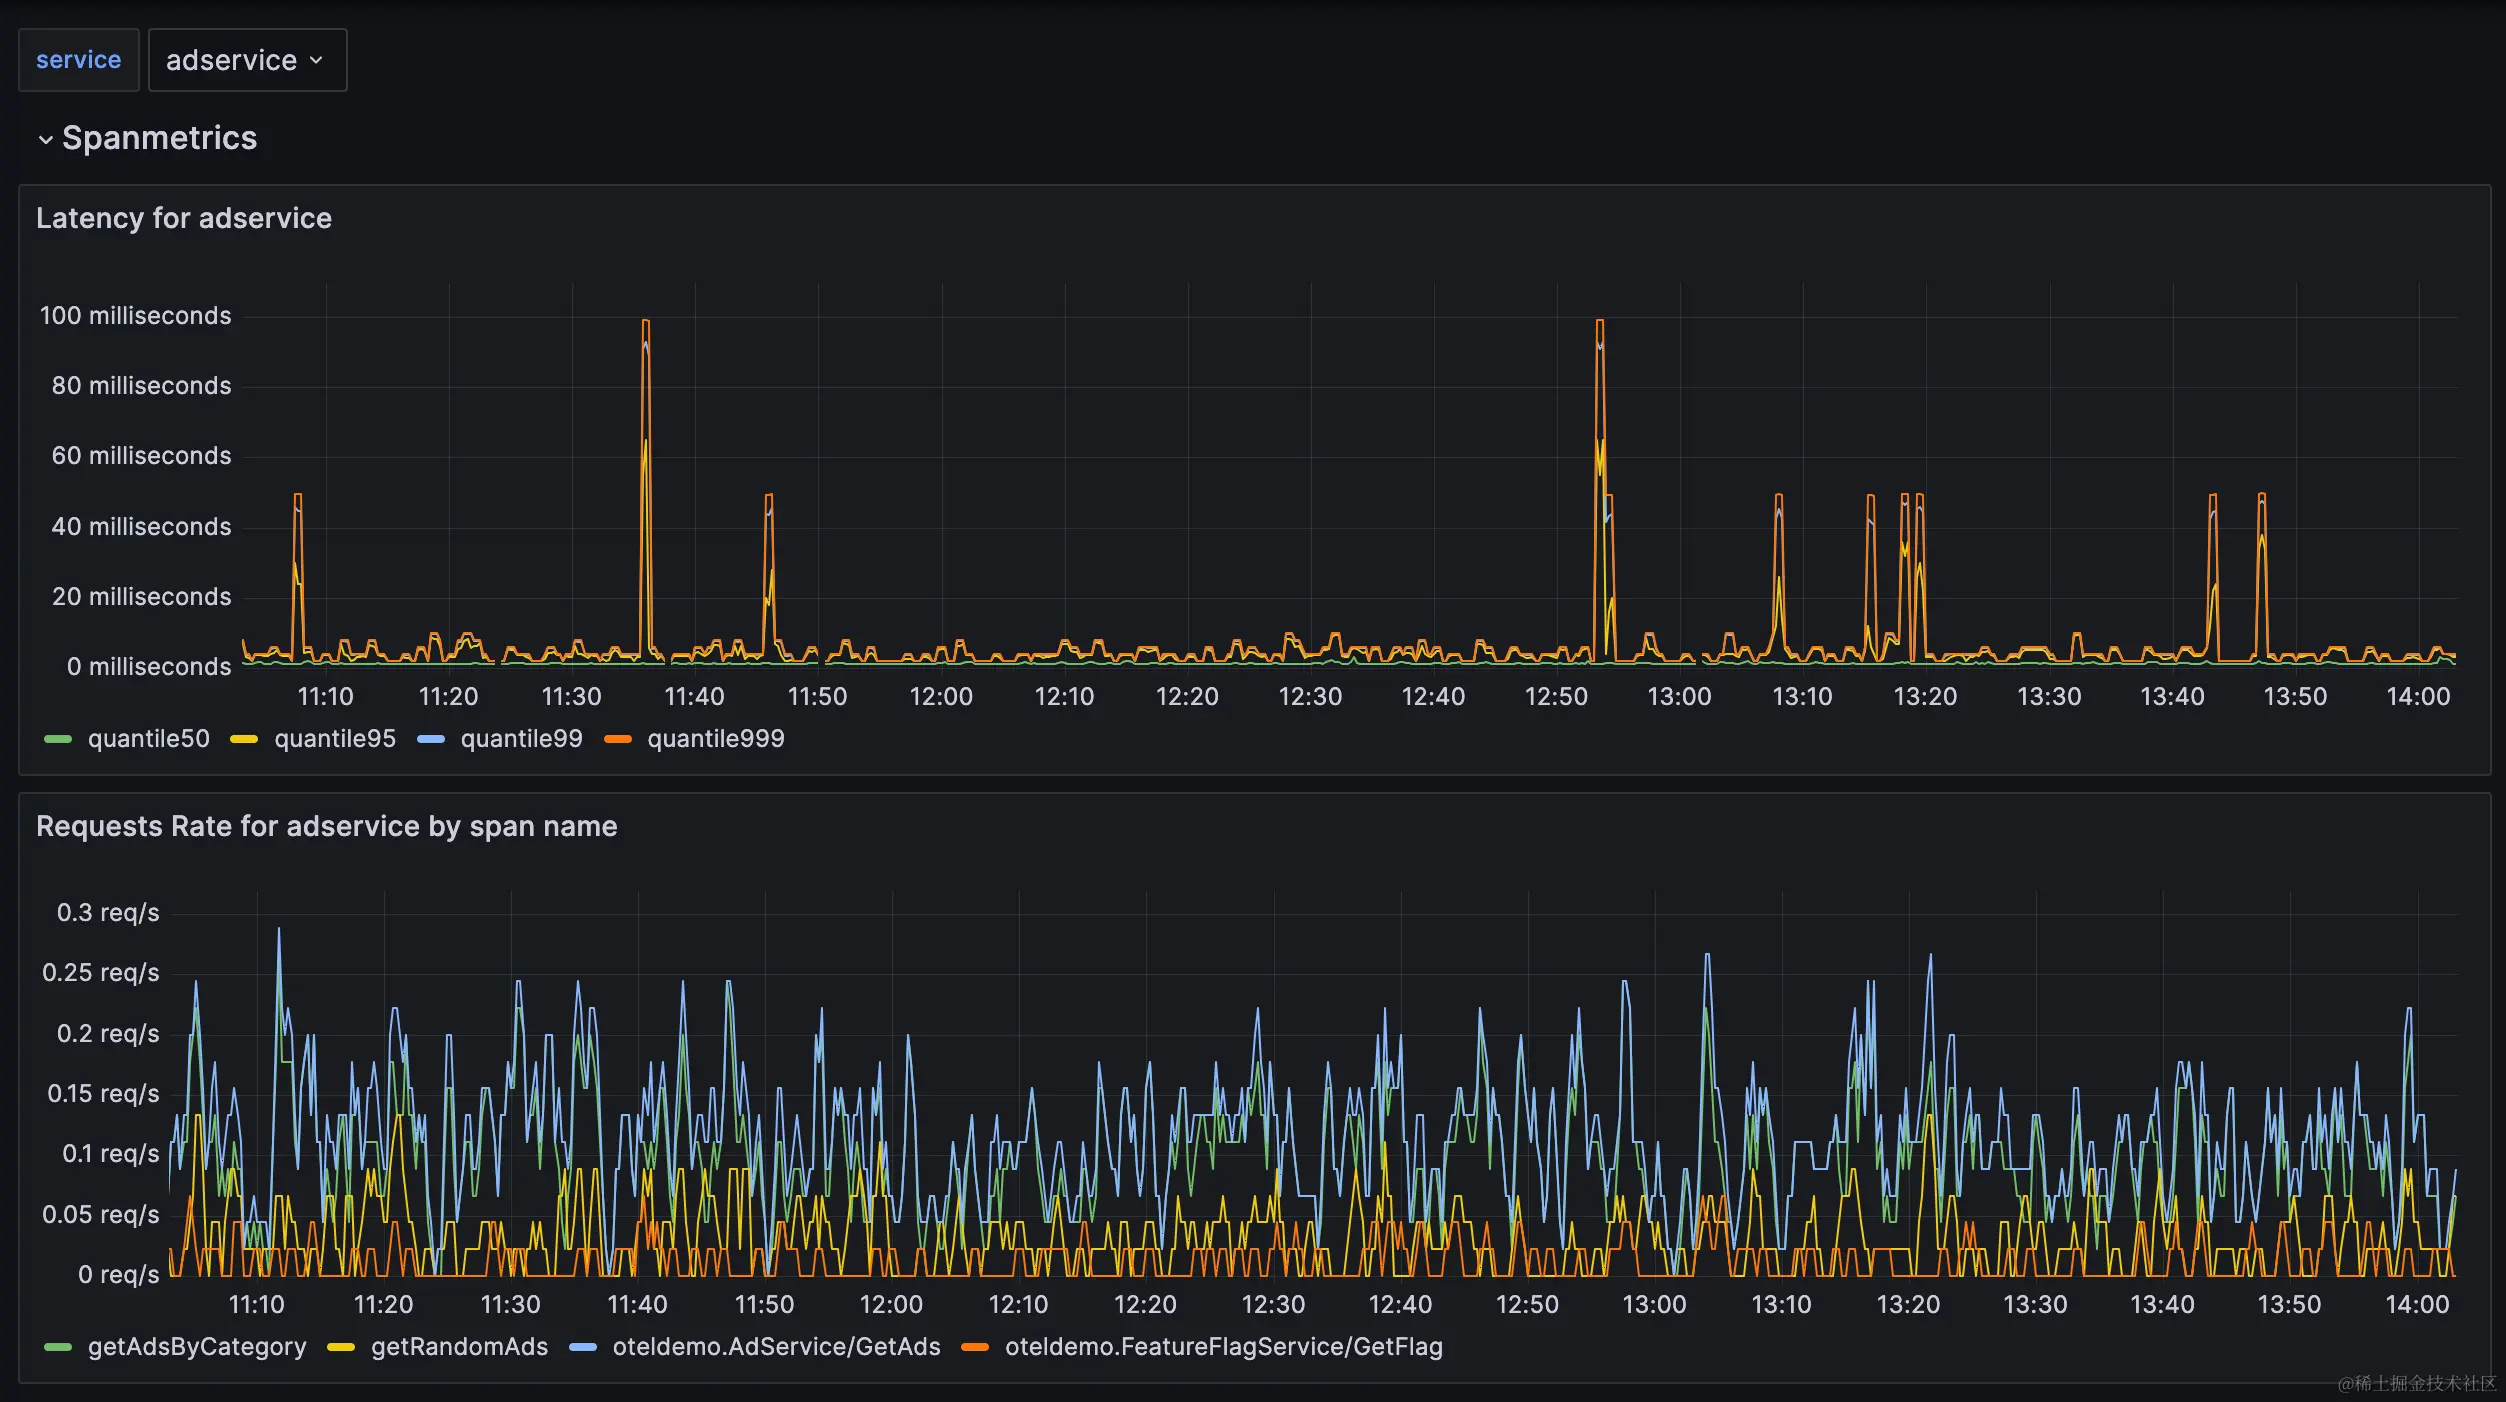Toggle getAdsByCategory series in legend
Image resolution: width=2506 pixels, height=1402 pixels.
pyautogui.click(x=197, y=1347)
